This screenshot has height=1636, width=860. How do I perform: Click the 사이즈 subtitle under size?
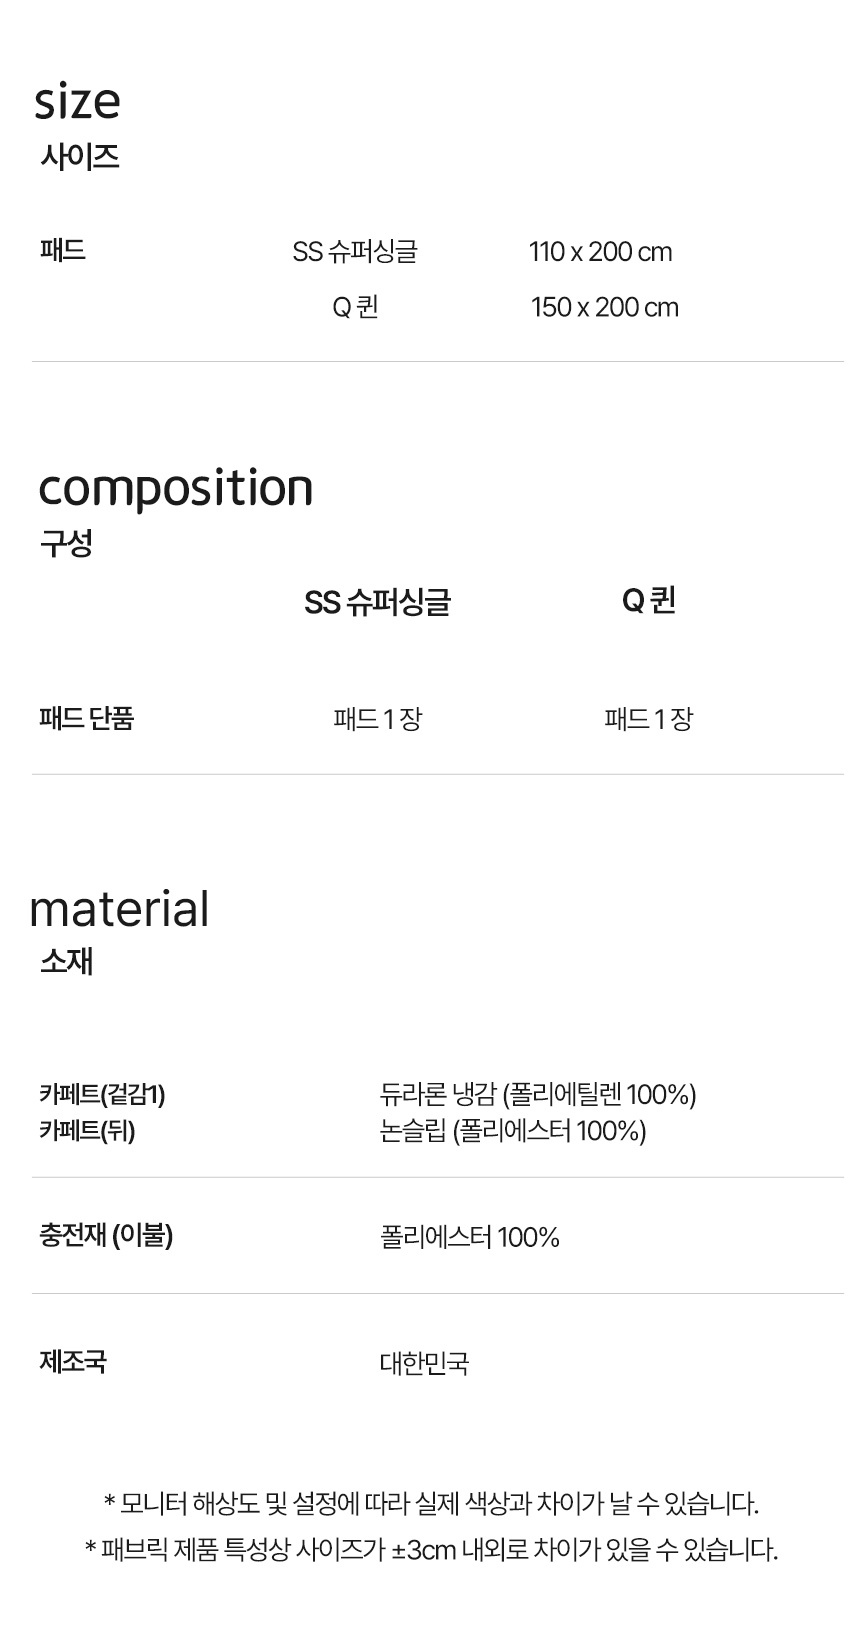pyautogui.click(x=80, y=157)
